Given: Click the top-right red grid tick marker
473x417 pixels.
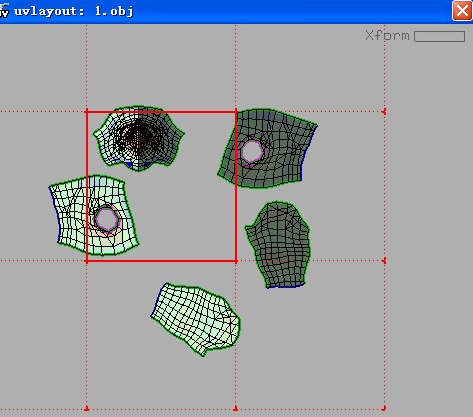Looking at the screenshot, I should [x=384, y=112].
